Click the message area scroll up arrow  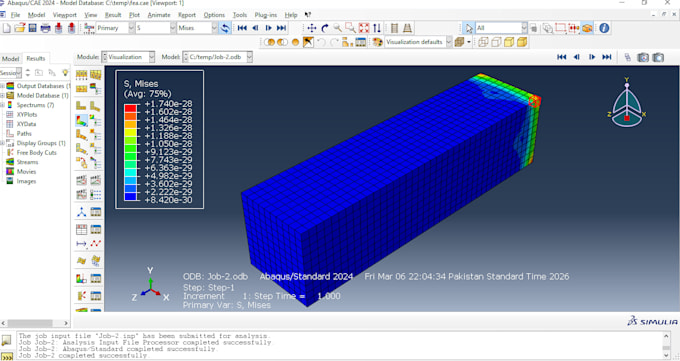click(667, 336)
